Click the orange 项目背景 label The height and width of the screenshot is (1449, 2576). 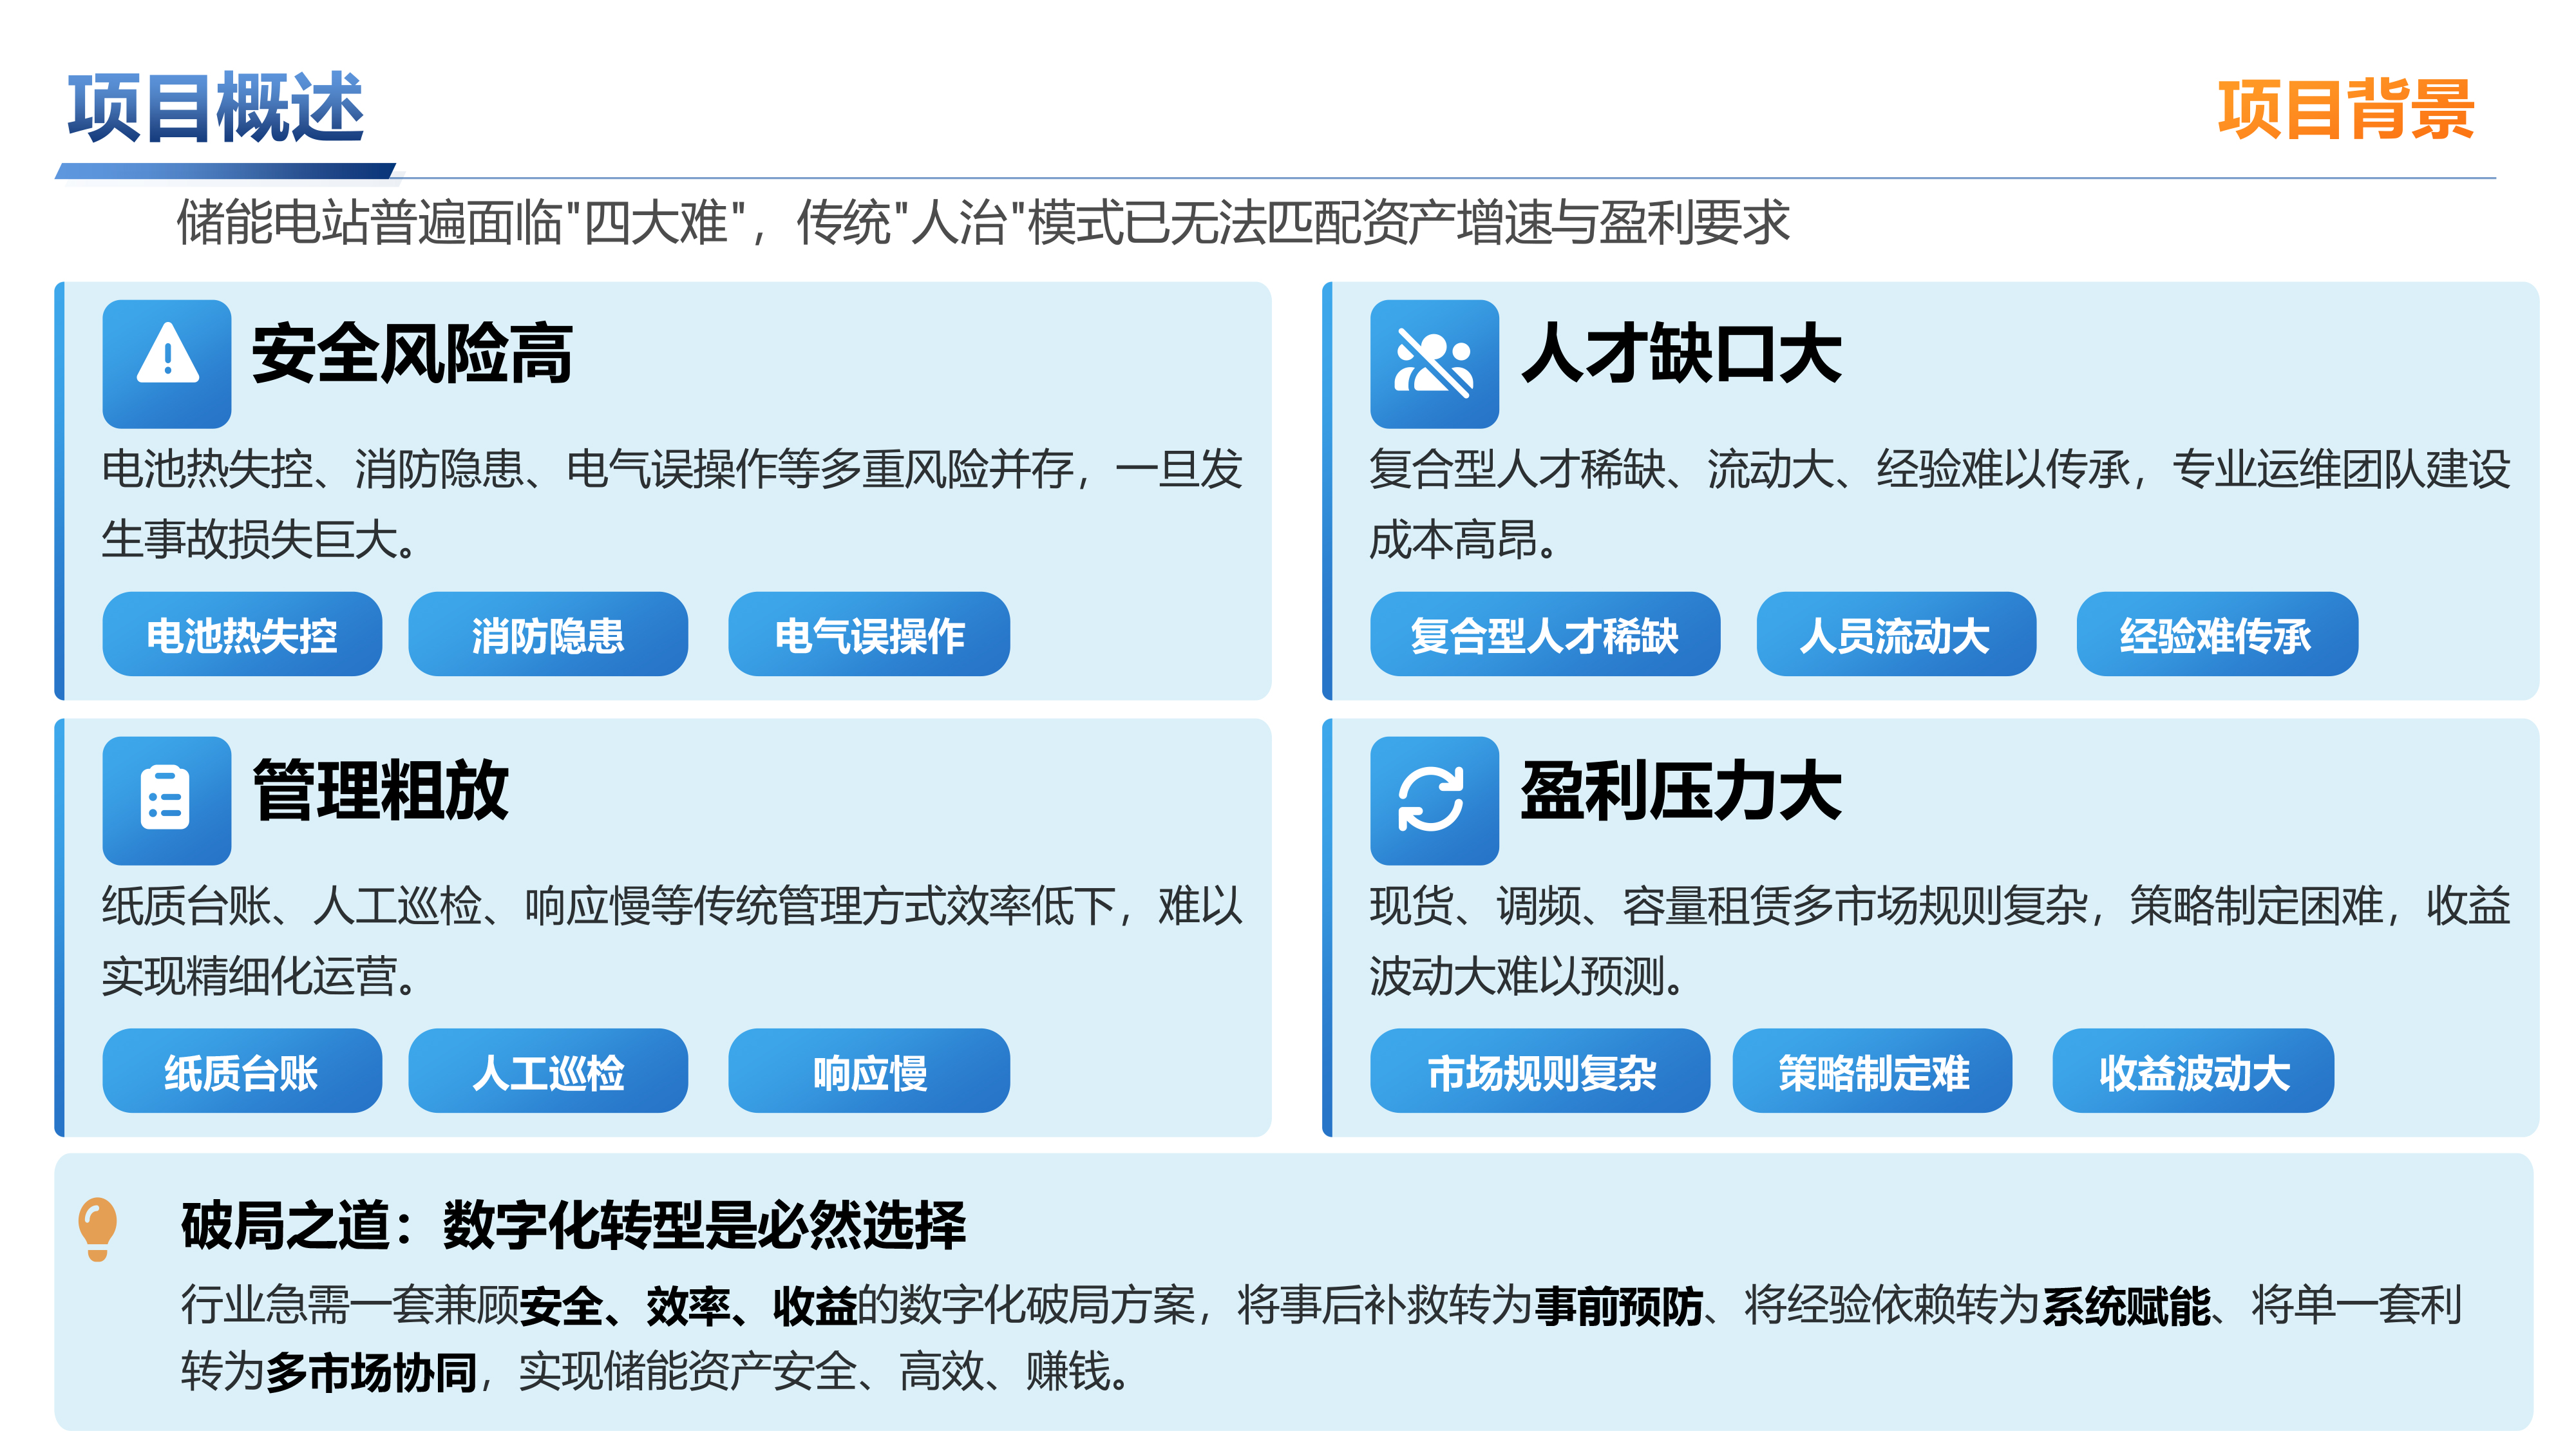tap(2345, 110)
